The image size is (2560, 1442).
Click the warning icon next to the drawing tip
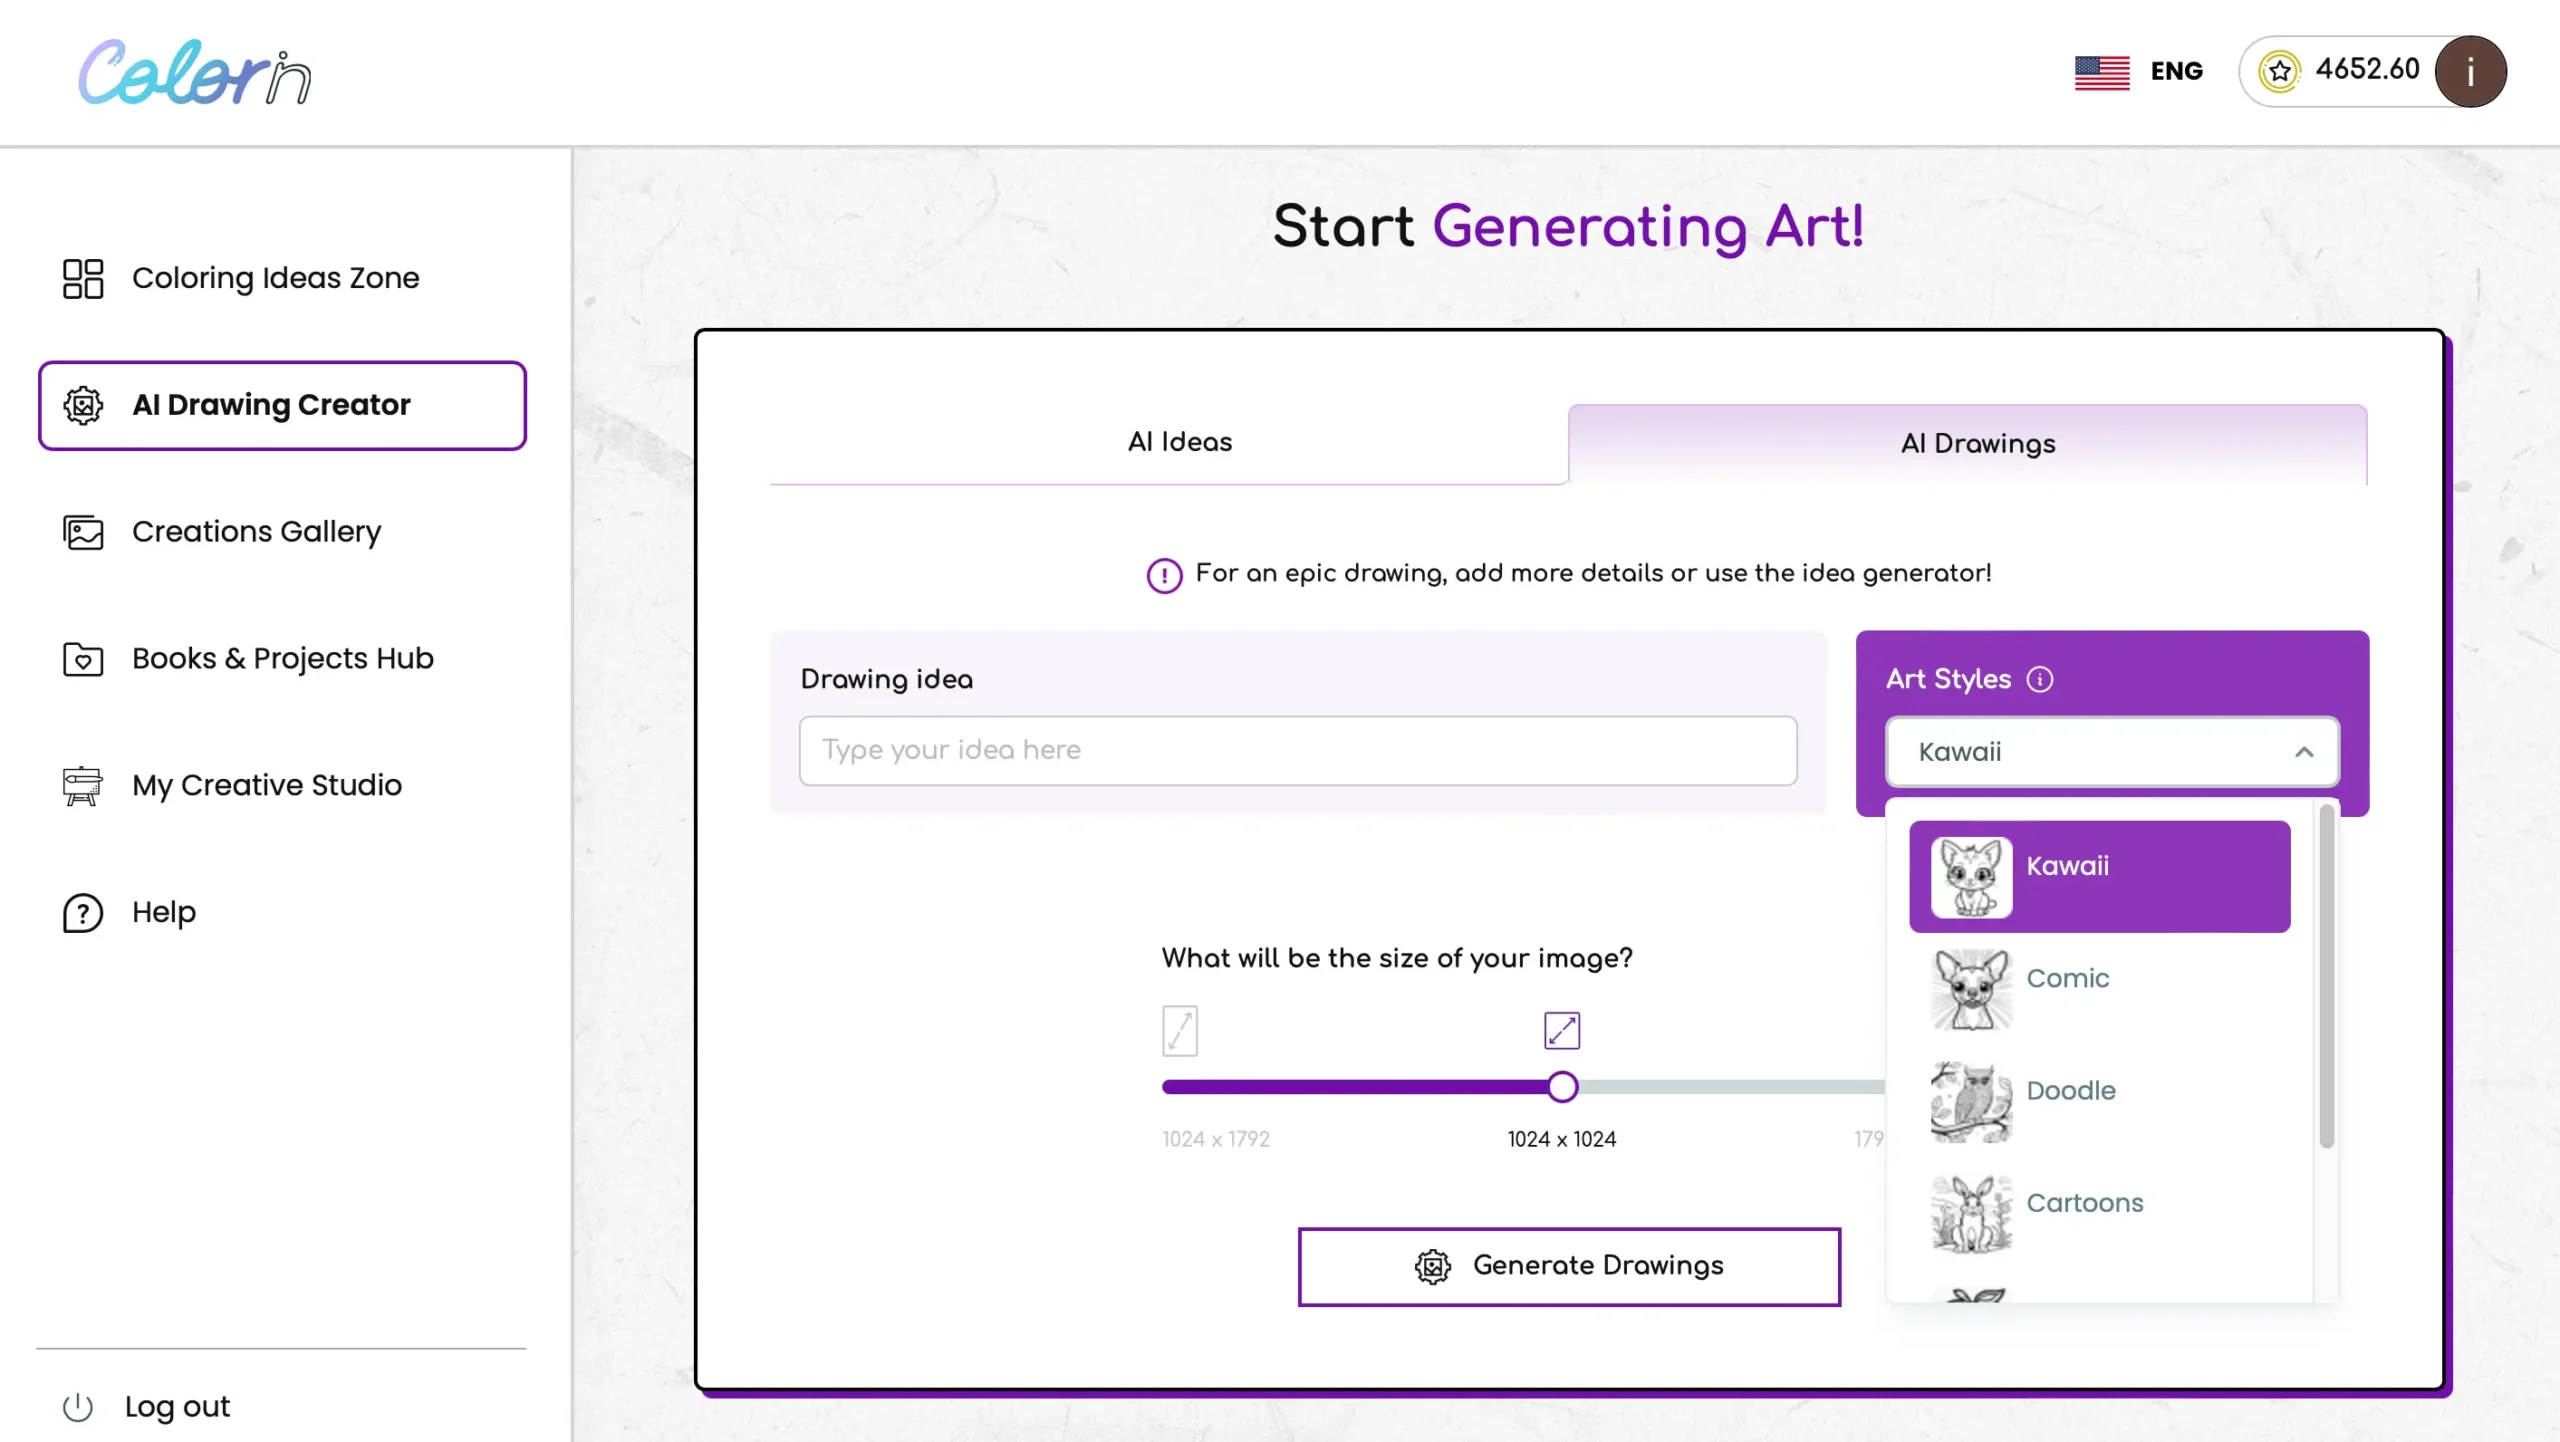tap(1163, 575)
